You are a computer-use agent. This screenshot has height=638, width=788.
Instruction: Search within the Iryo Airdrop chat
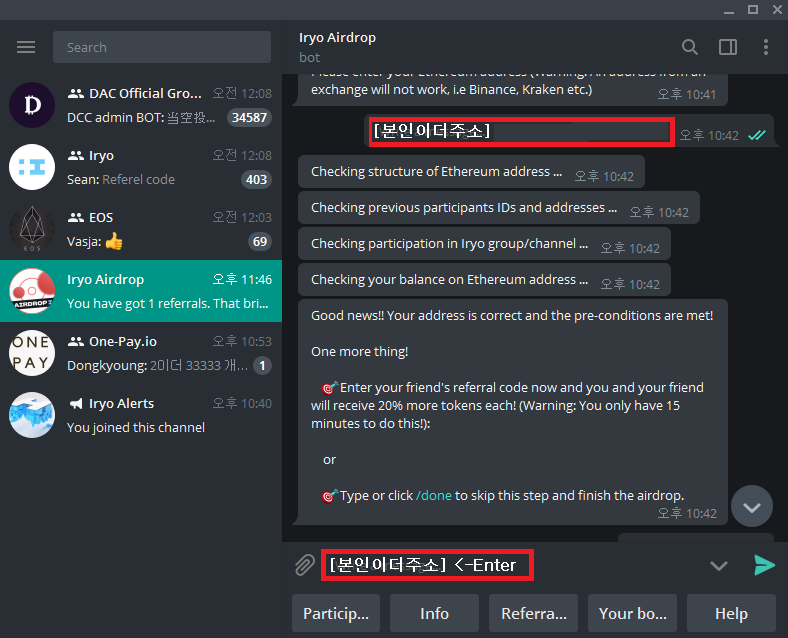(690, 47)
